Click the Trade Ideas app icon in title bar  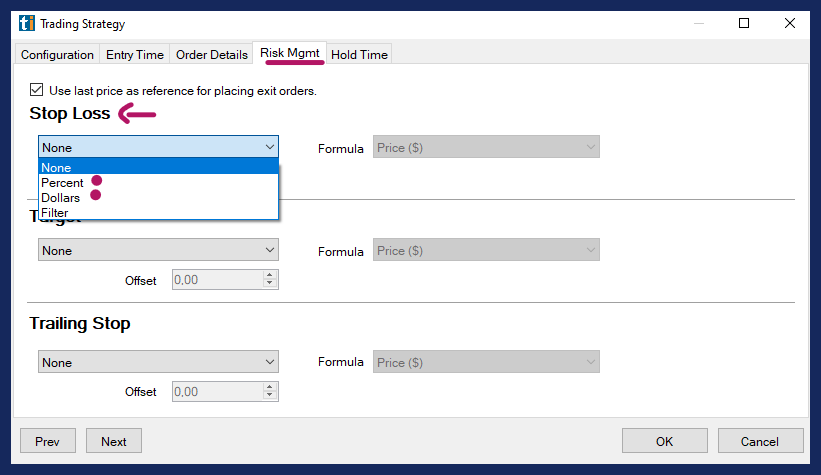pos(25,23)
